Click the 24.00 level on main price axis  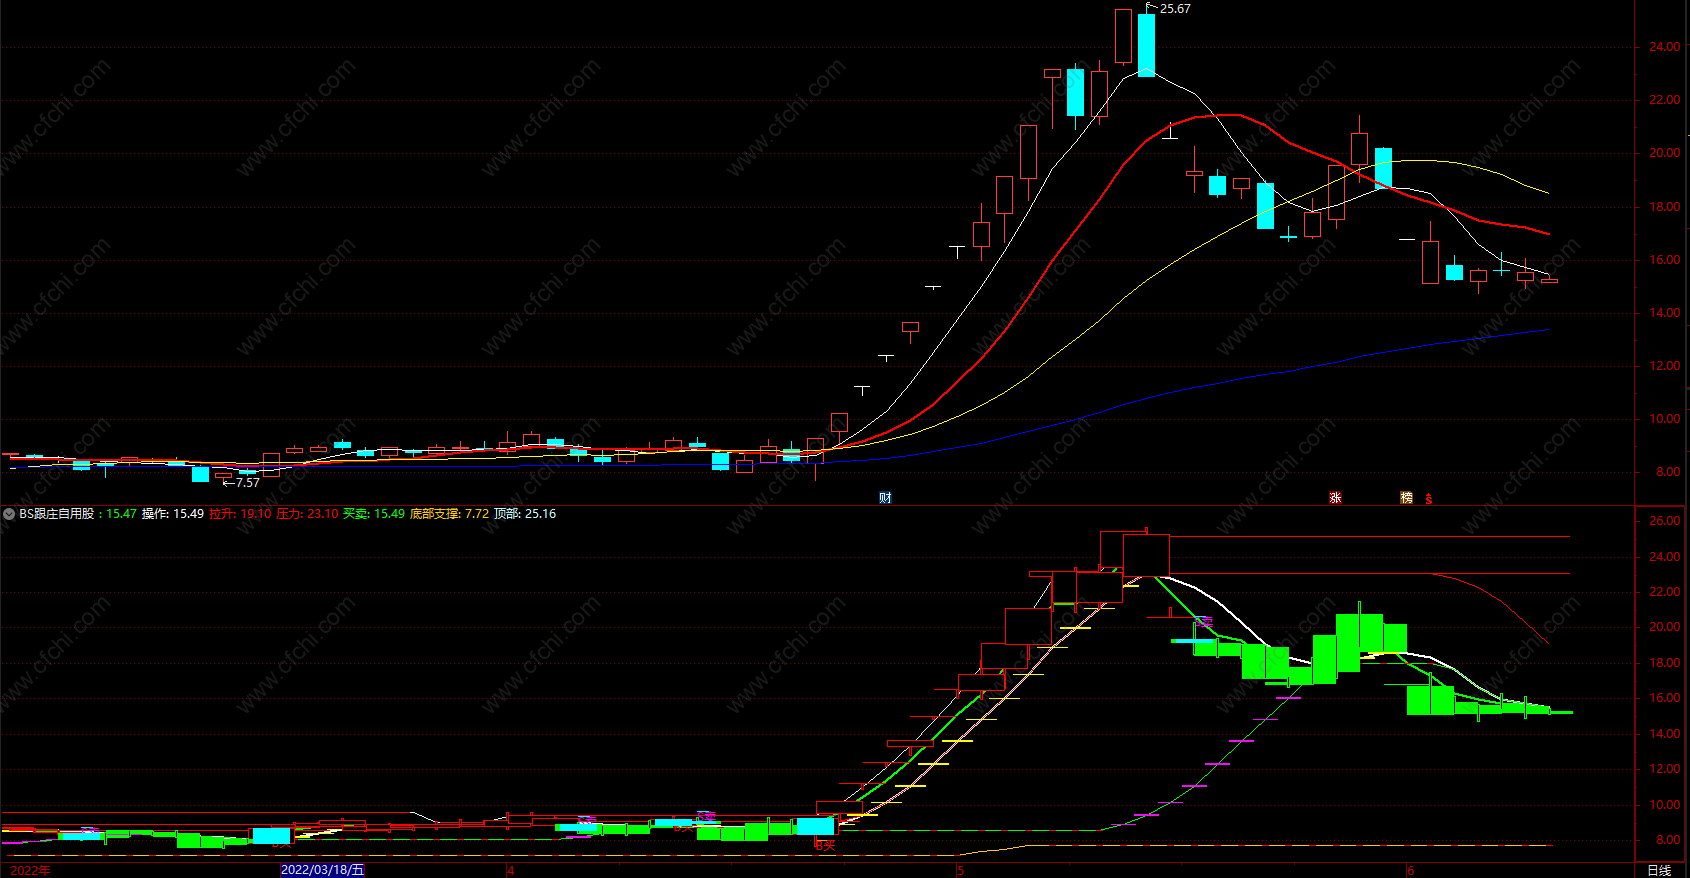click(x=1665, y=47)
